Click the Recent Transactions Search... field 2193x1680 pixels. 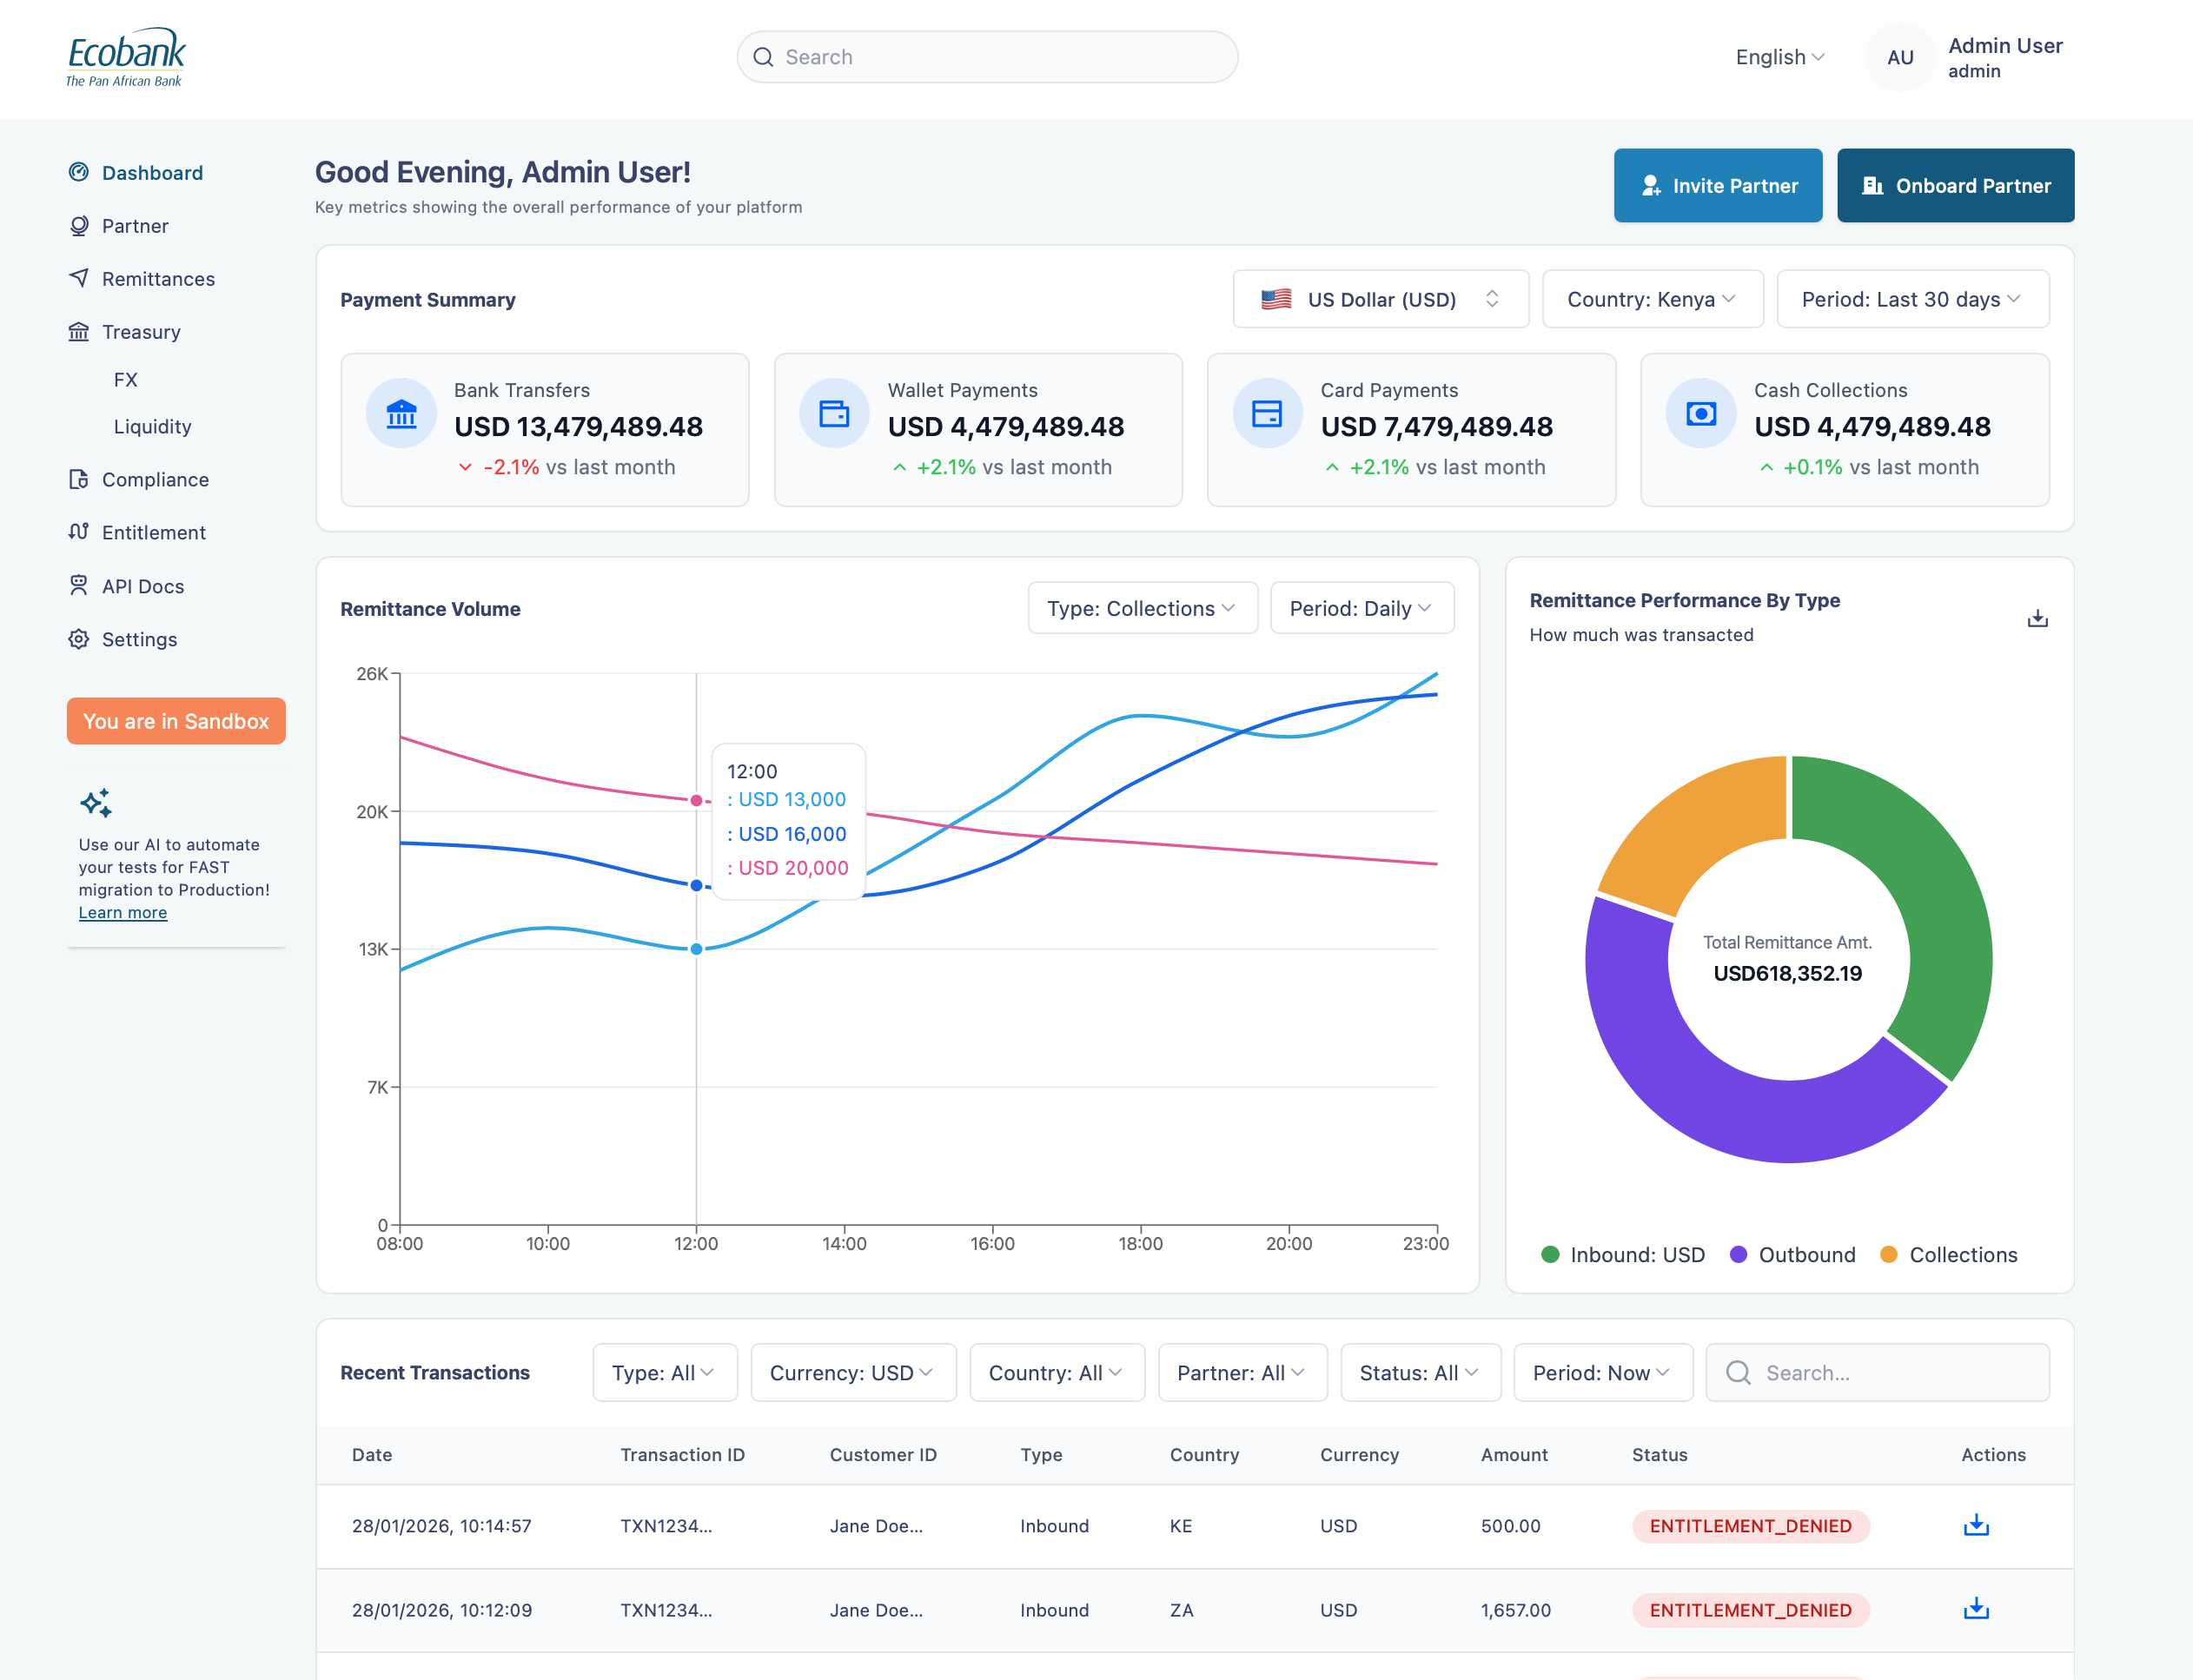point(1877,1372)
